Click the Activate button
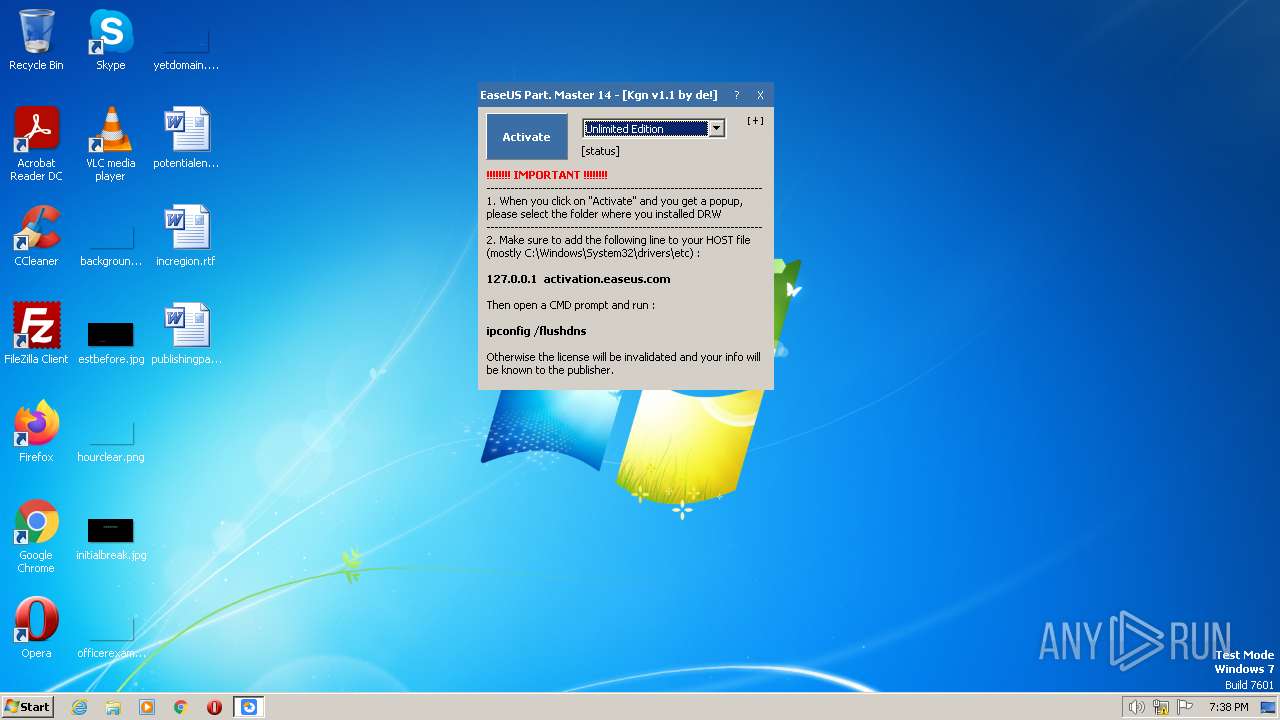1280x720 pixels. [x=527, y=137]
